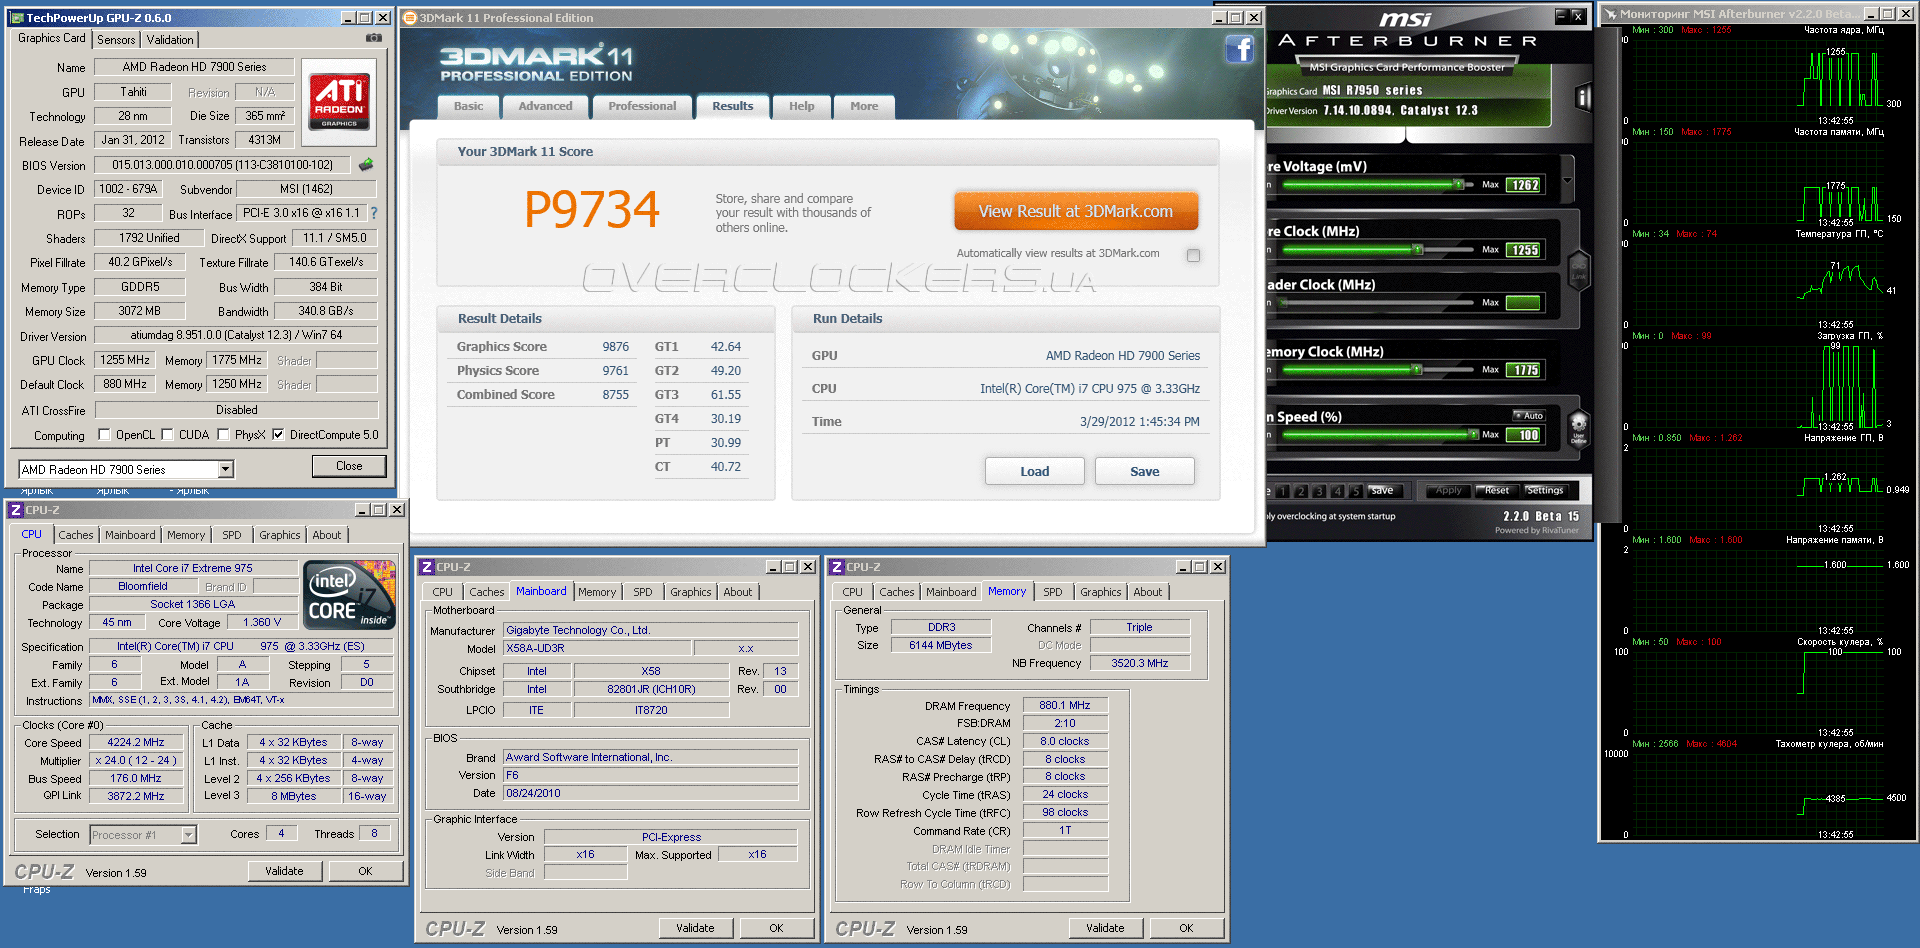This screenshot has width=1920, height=948.
Task: Click the Apply button in Afterburner
Action: tap(1449, 491)
